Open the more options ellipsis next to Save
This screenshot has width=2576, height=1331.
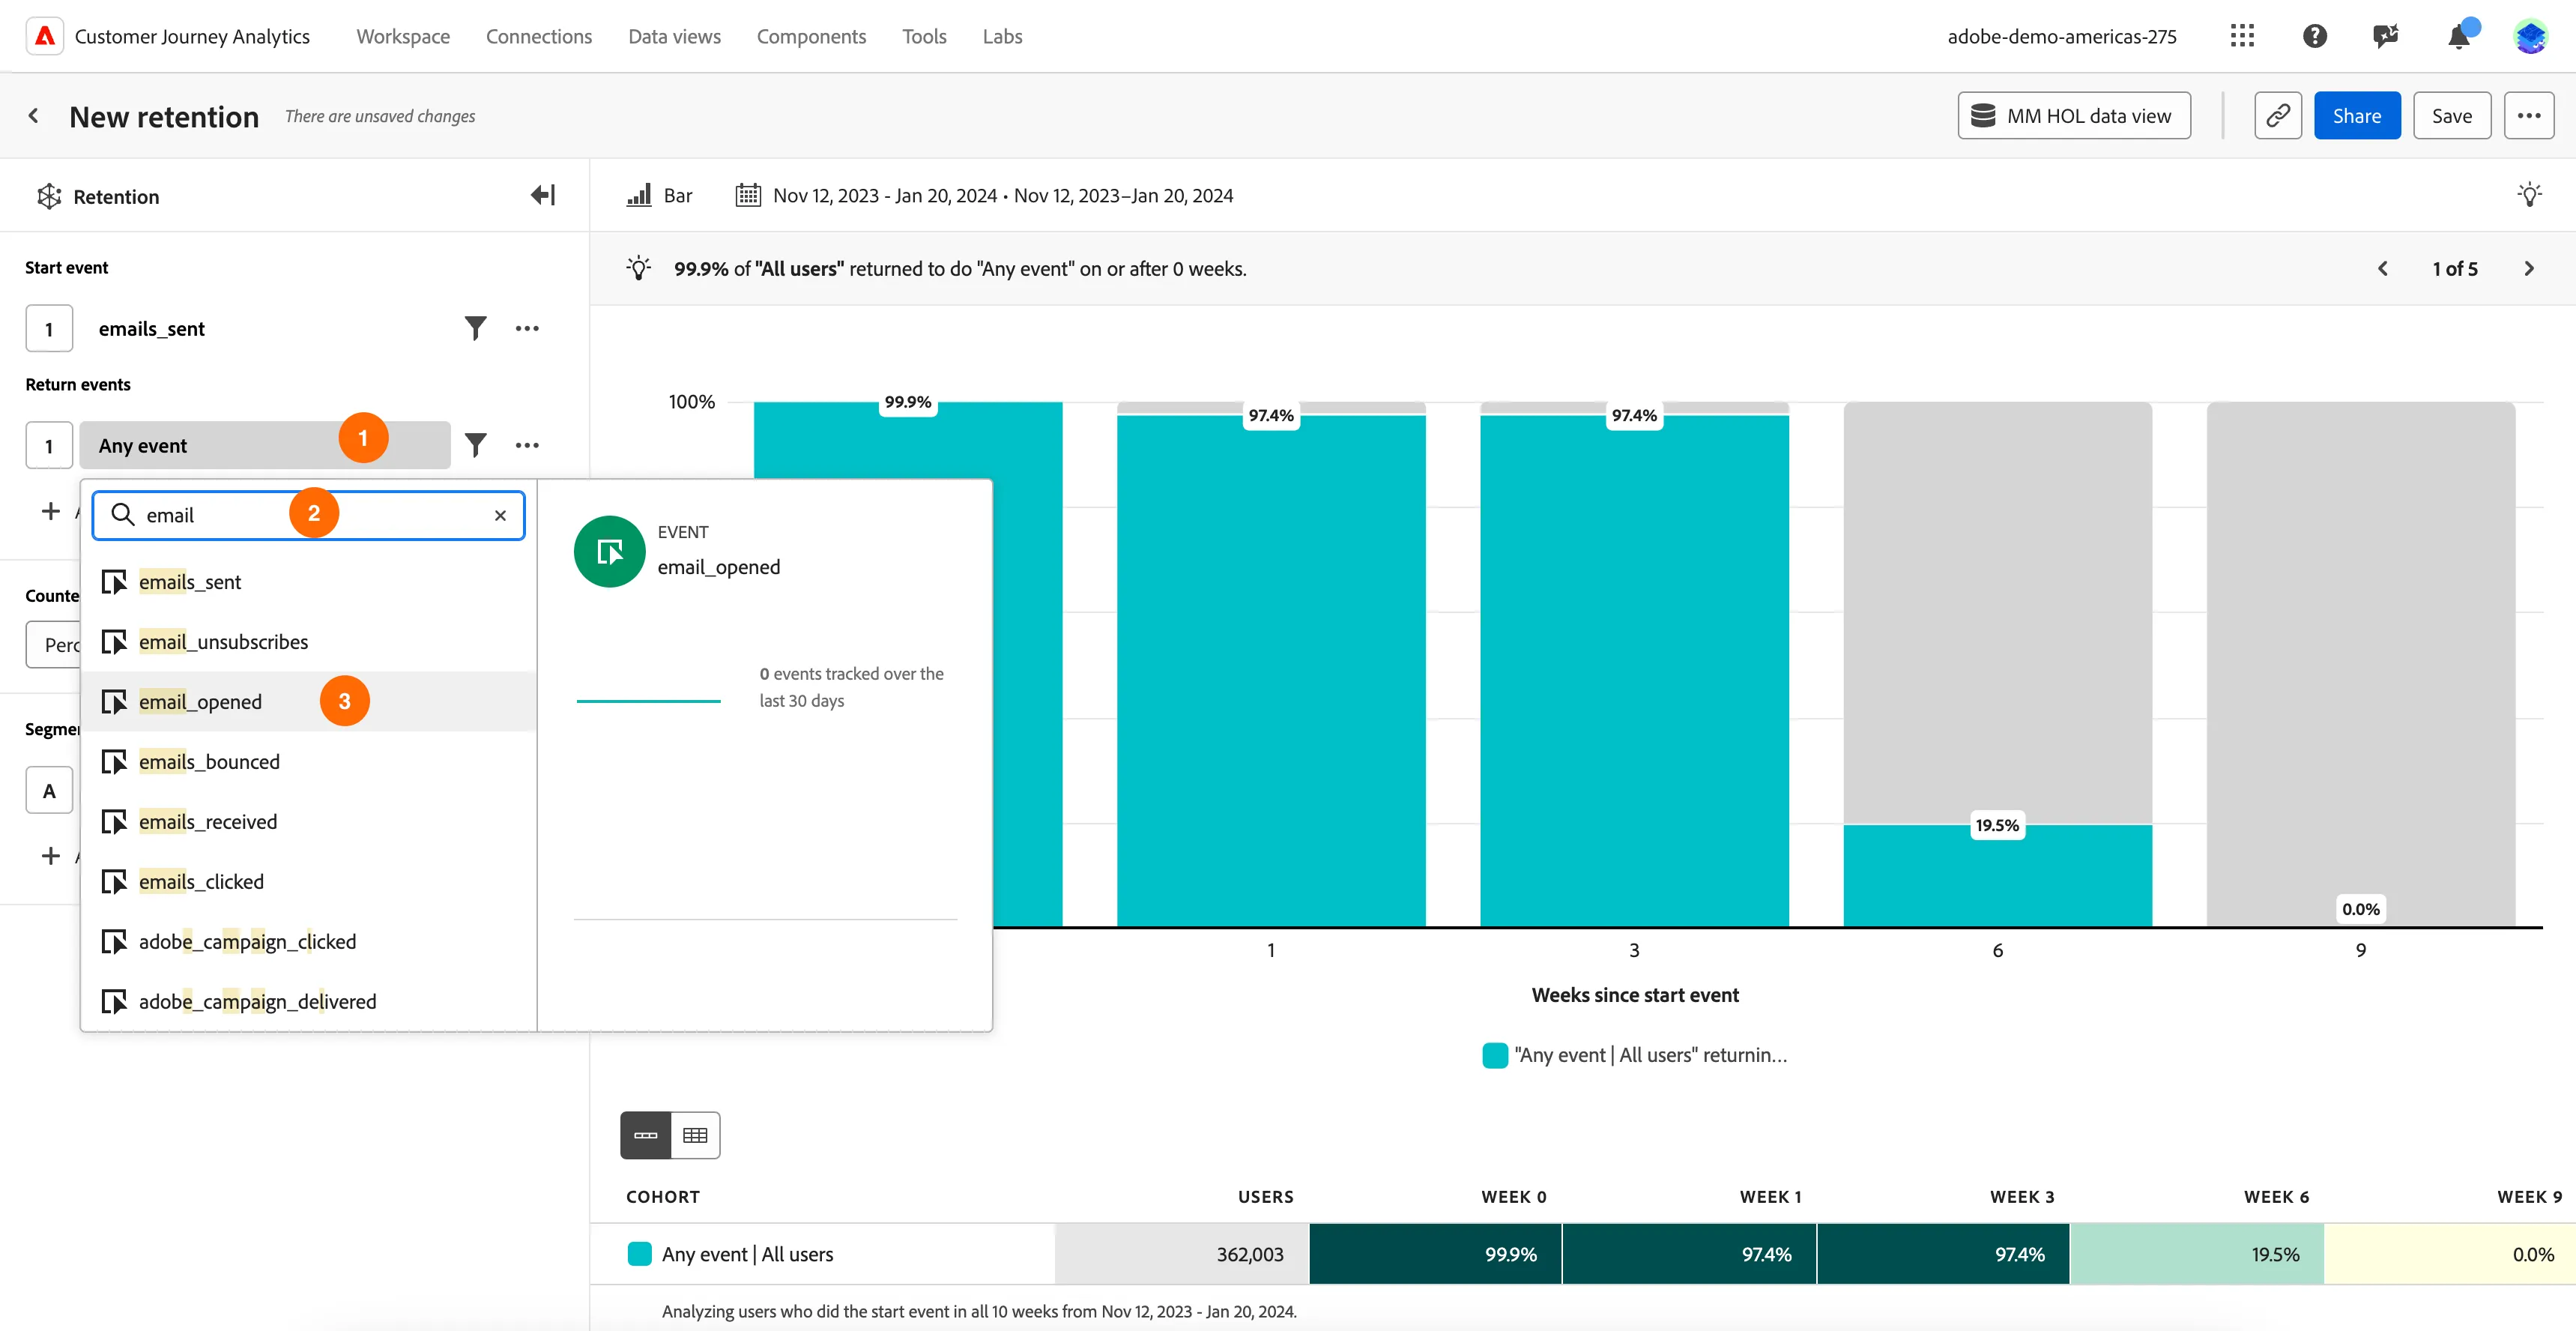(x=2529, y=116)
